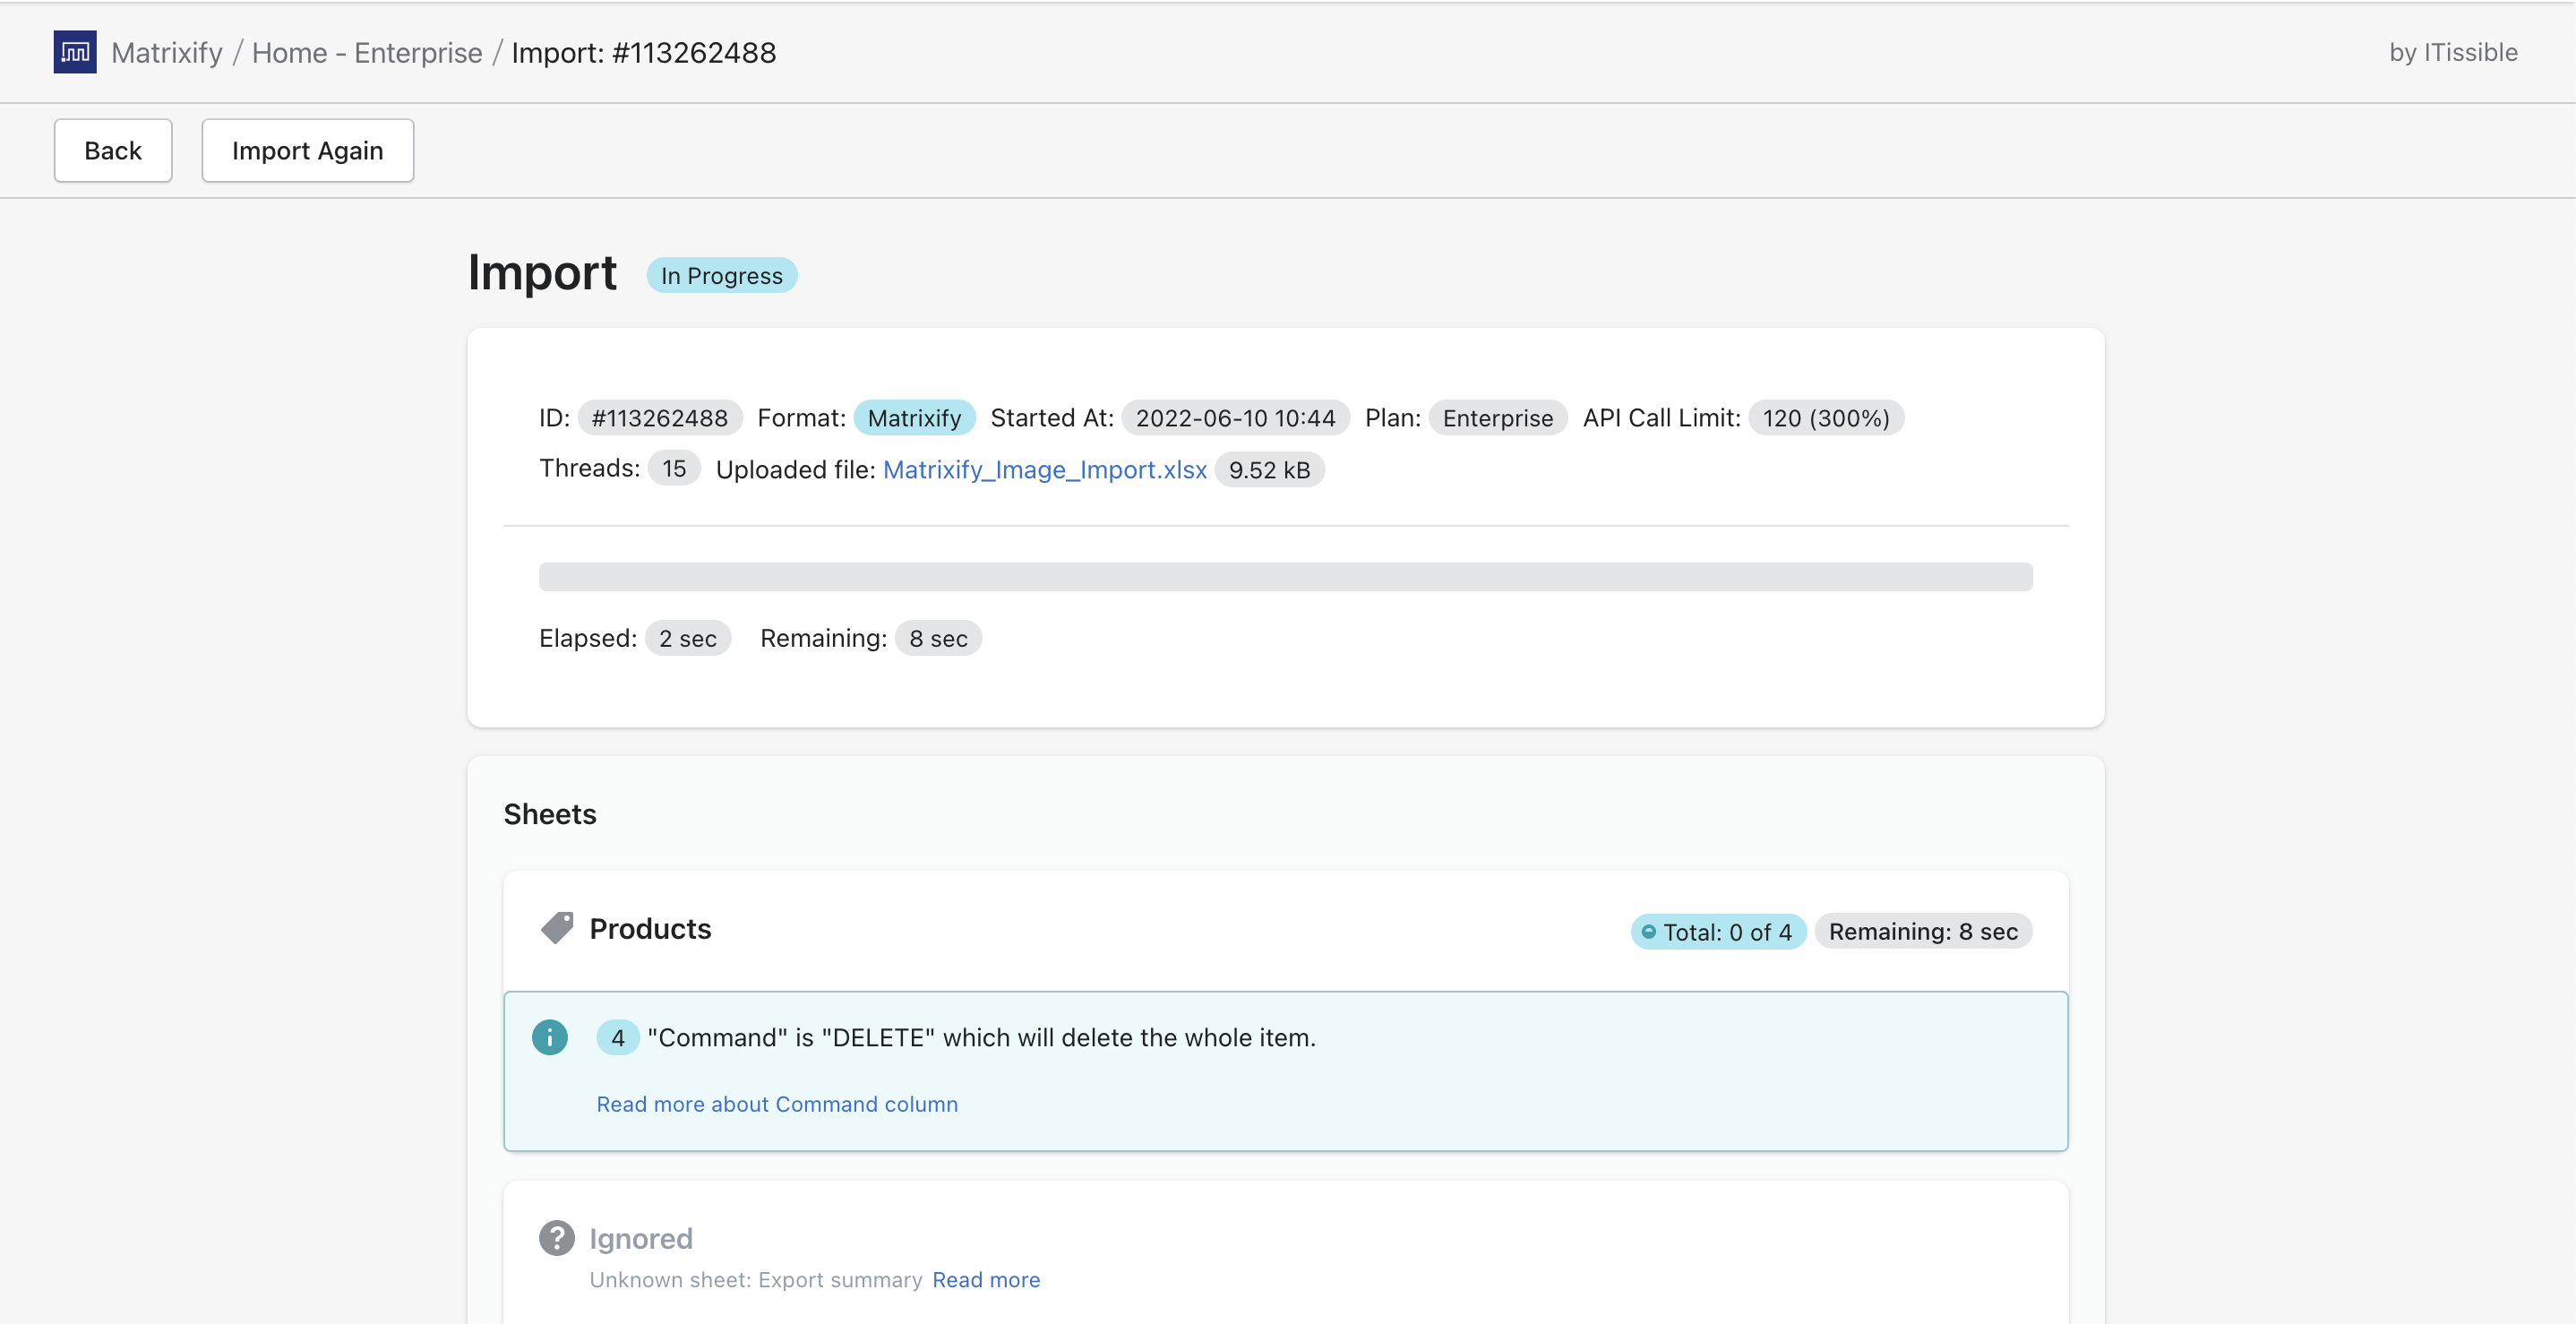
Task: Click the Import Again button
Action: click(x=308, y=150)
